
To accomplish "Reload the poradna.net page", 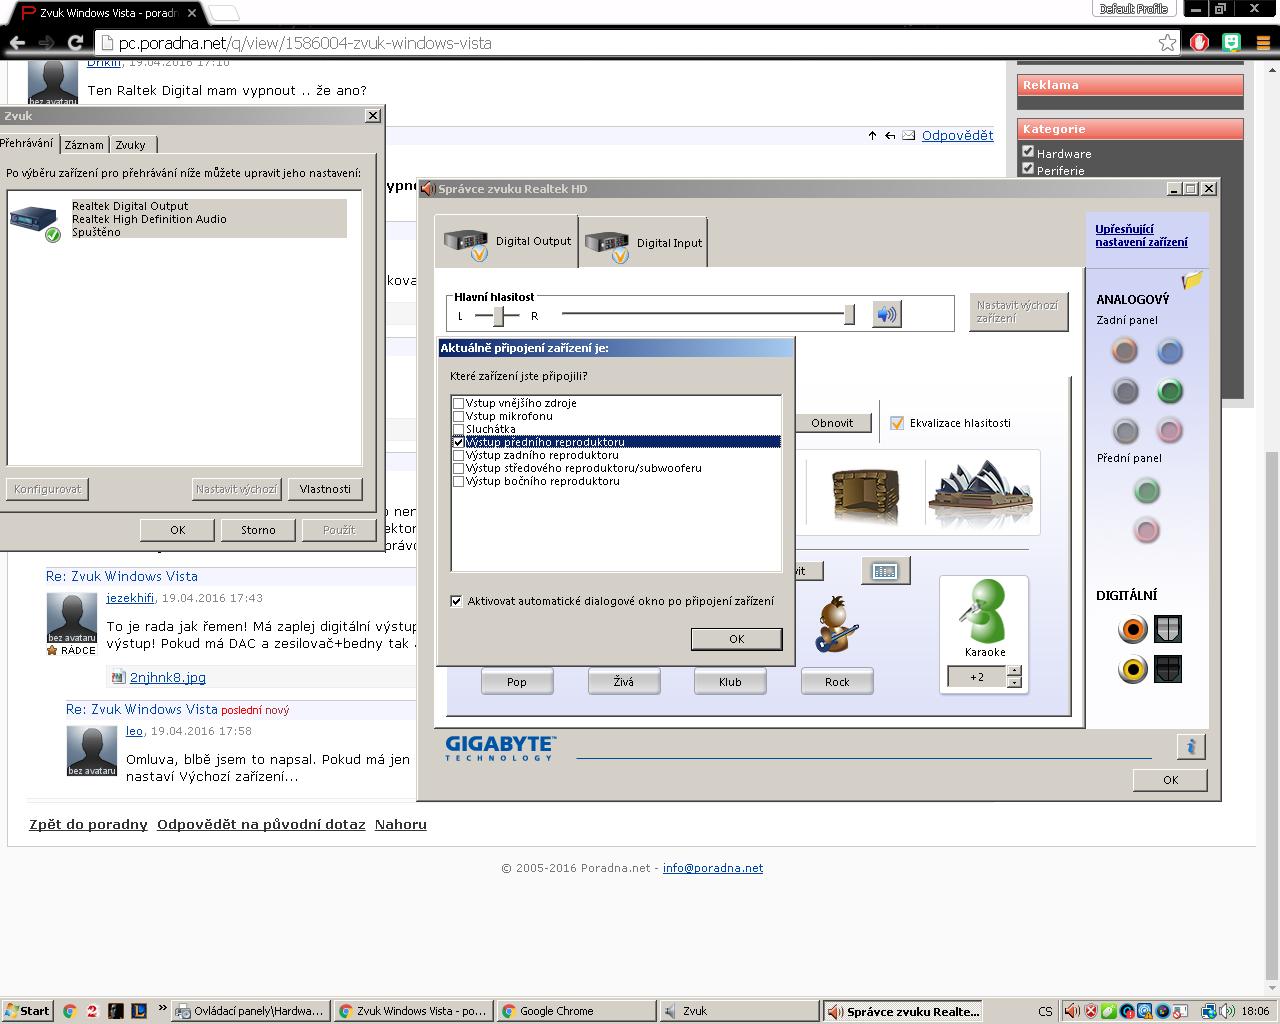I will [75, 43].
